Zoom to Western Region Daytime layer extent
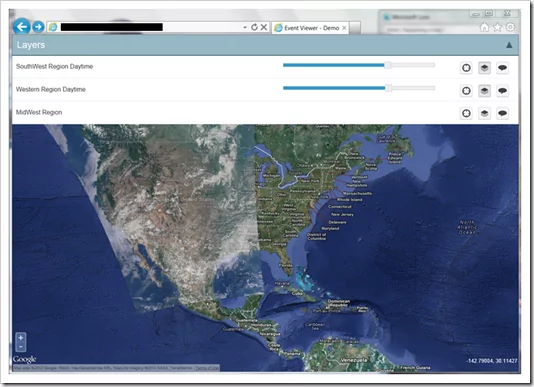The height and width of the screenshot is (387, 534). (466, 91)
